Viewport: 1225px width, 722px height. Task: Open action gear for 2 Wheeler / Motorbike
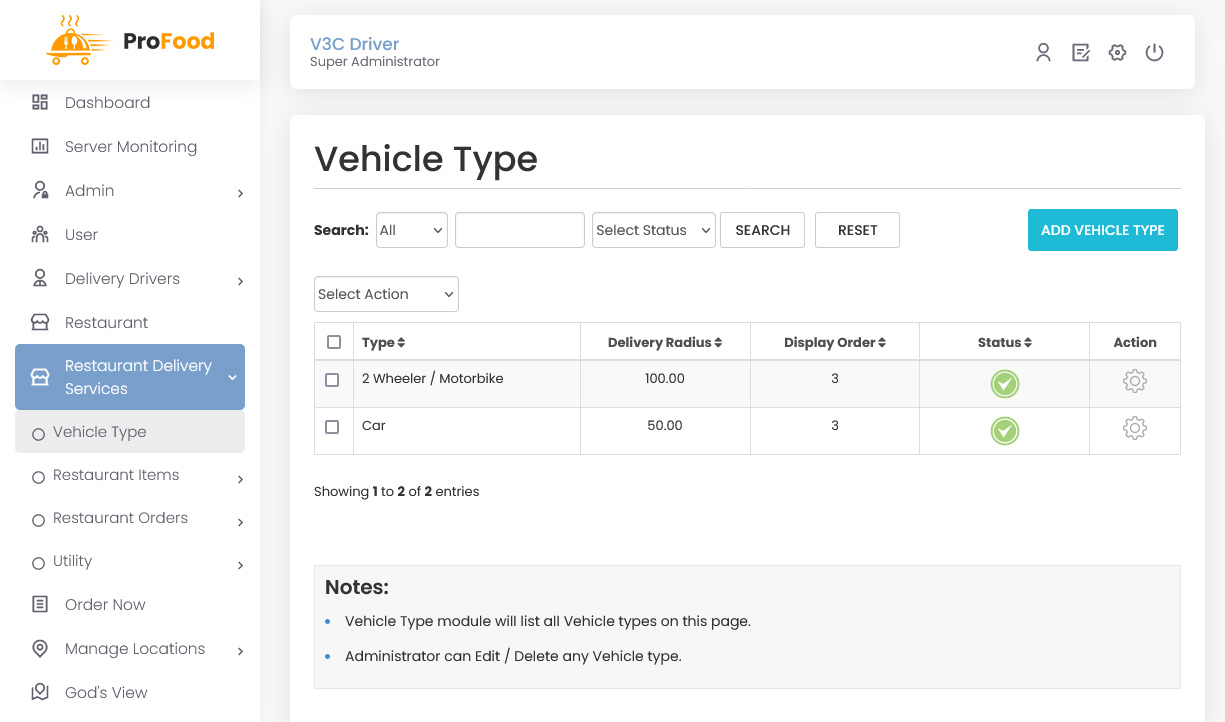[1134, 381]
